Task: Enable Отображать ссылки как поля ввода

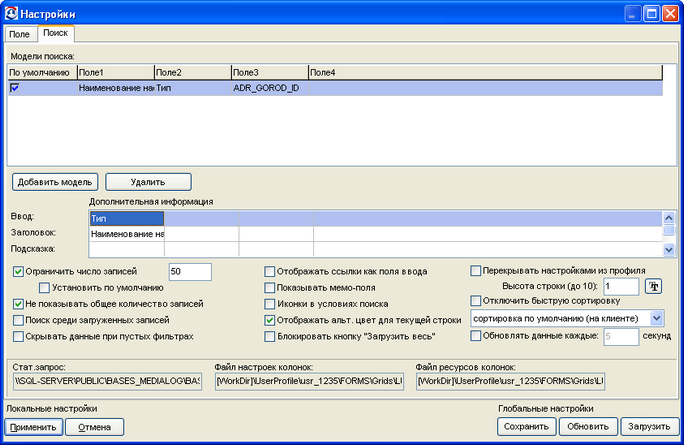Action: click(270, 272)
